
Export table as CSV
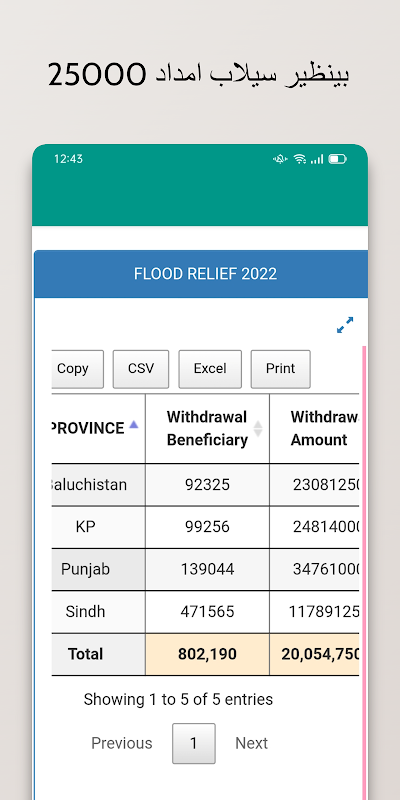141,369
